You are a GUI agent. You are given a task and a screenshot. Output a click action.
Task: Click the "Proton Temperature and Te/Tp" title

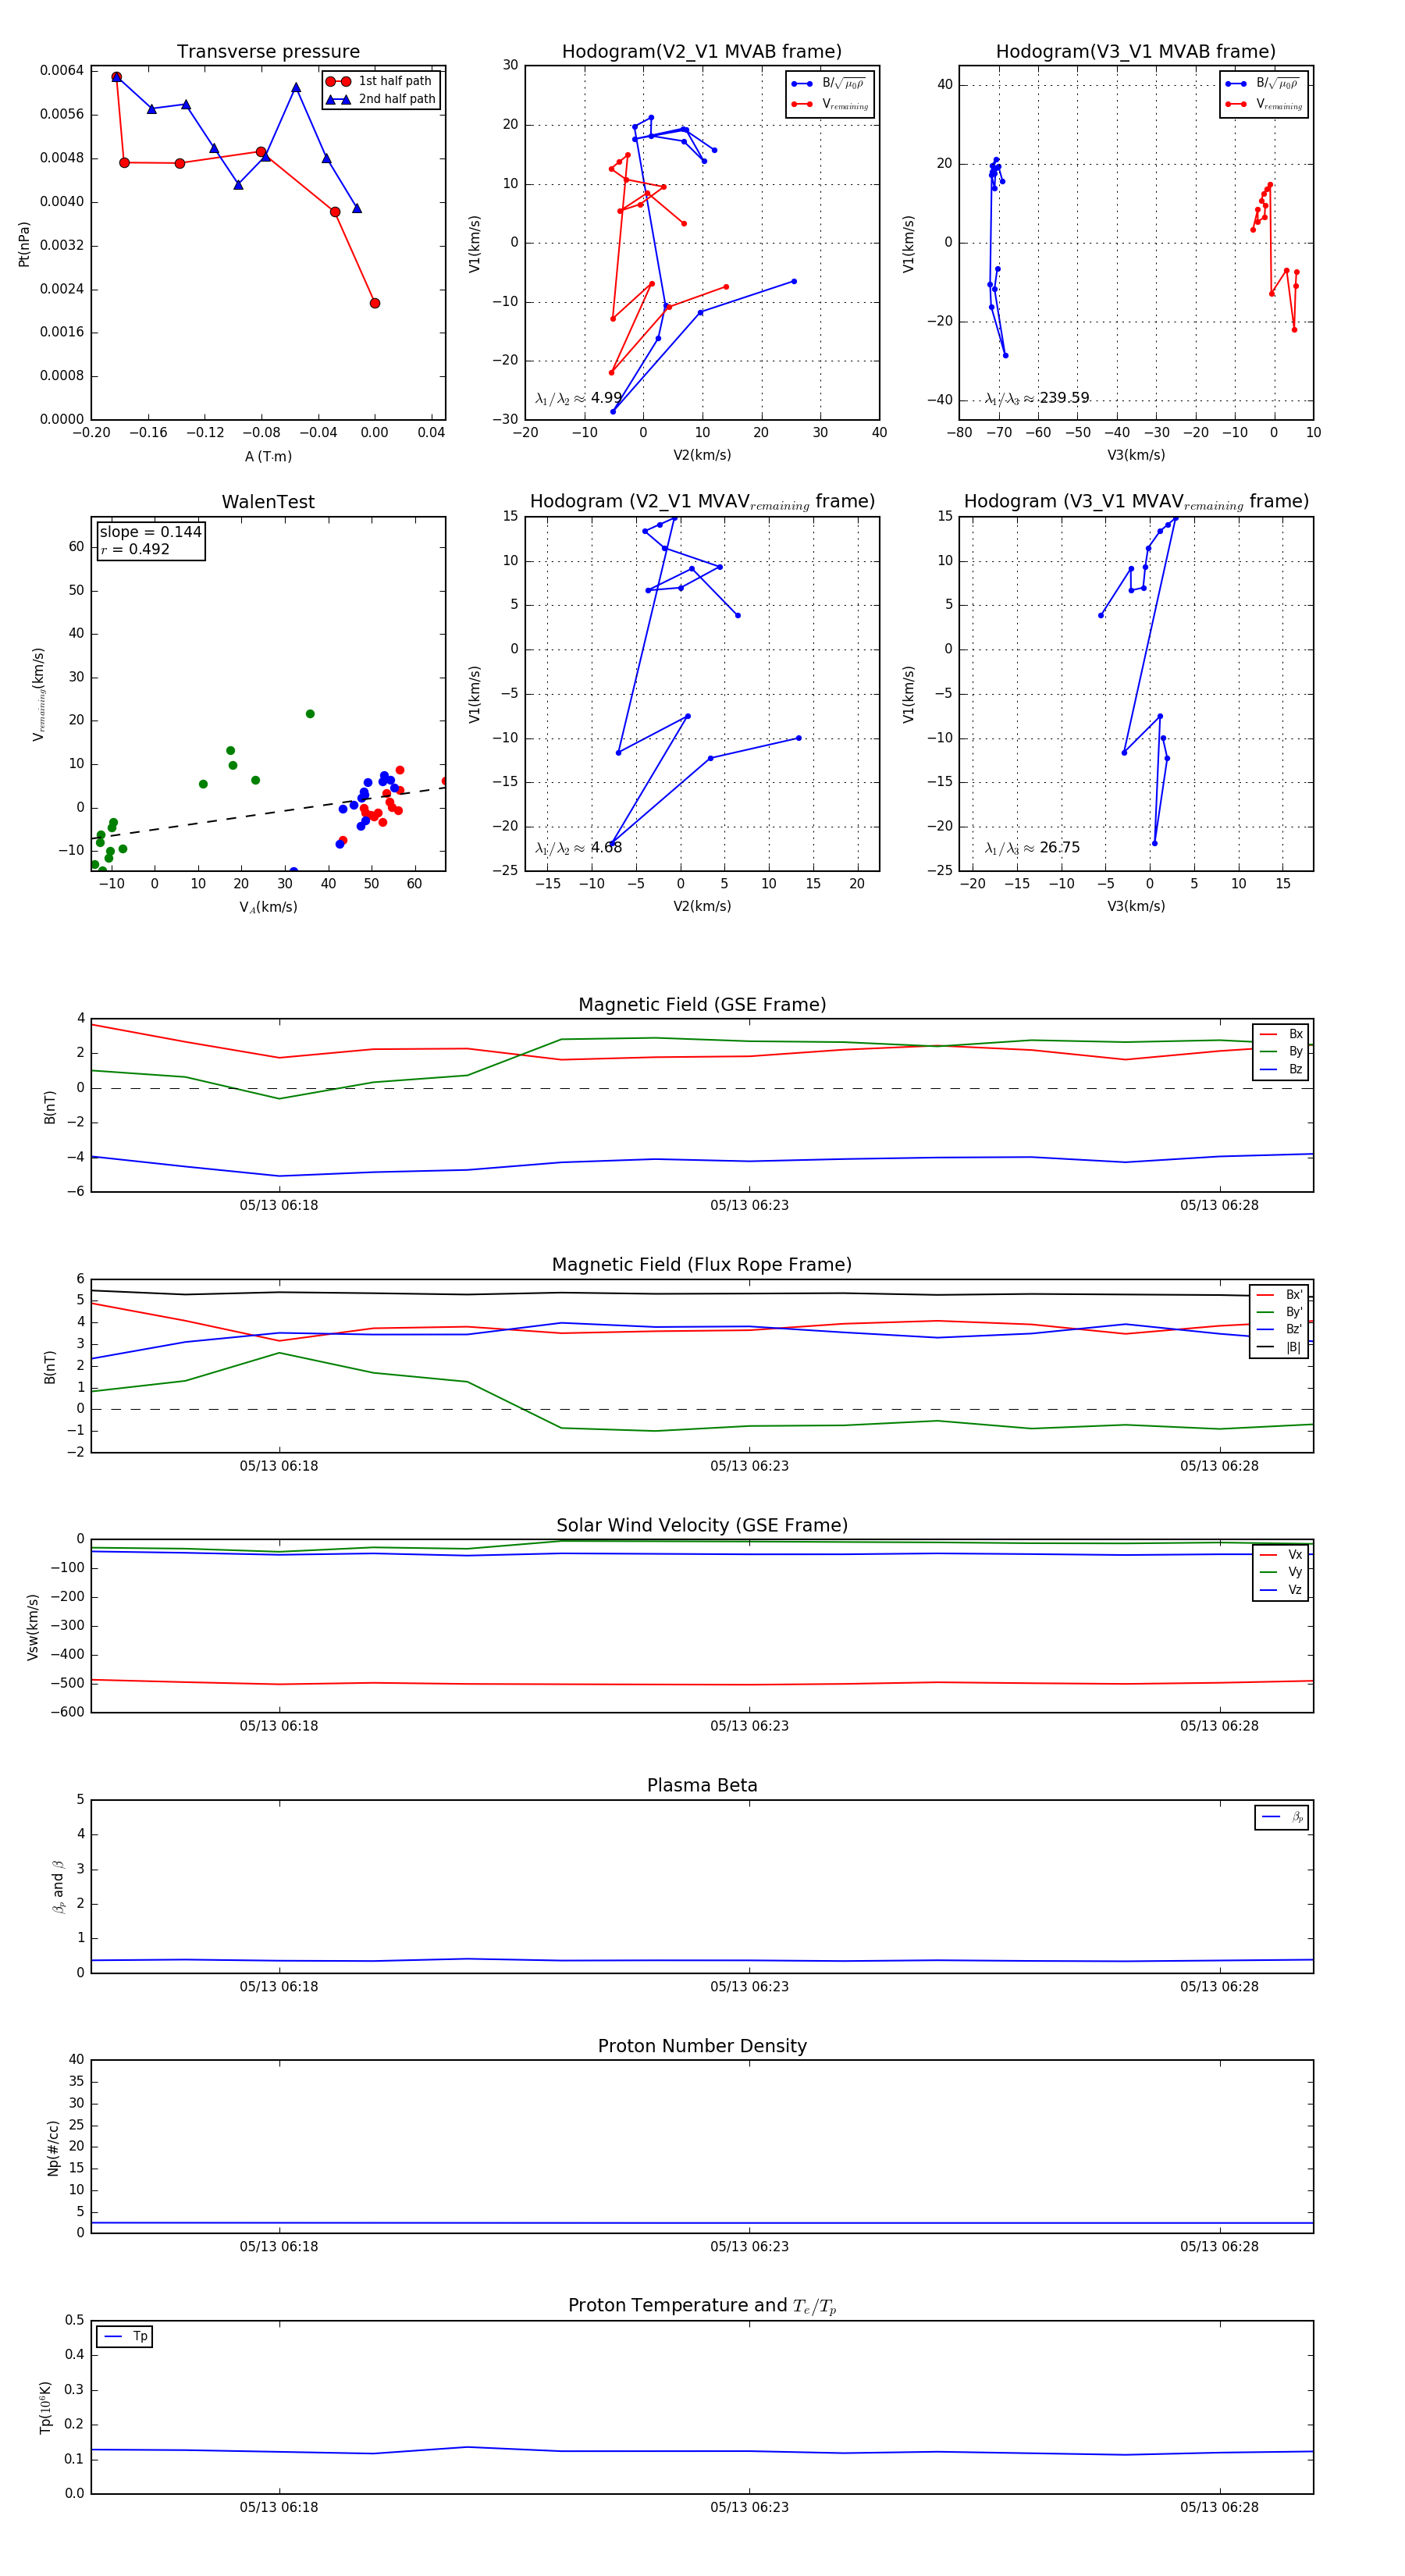pyautogui.click(x=702, y=2306)
